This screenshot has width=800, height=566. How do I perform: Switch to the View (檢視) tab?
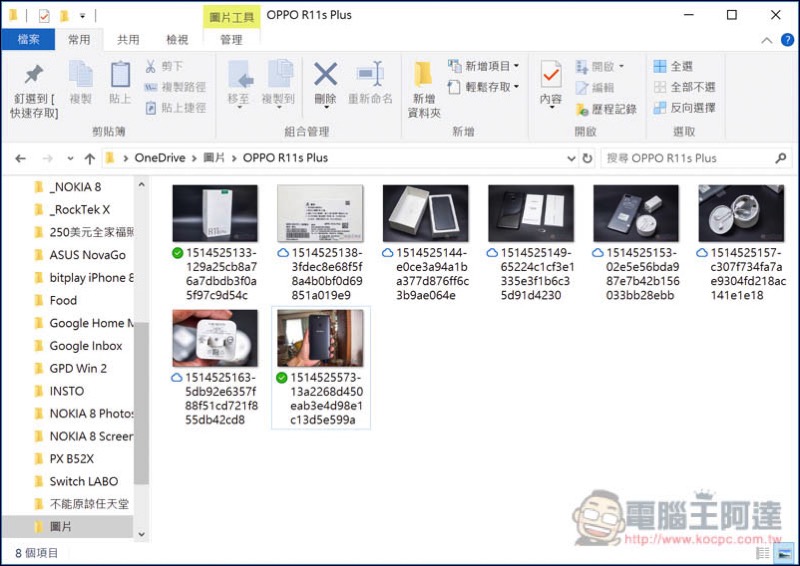click(x=177, y=40)
